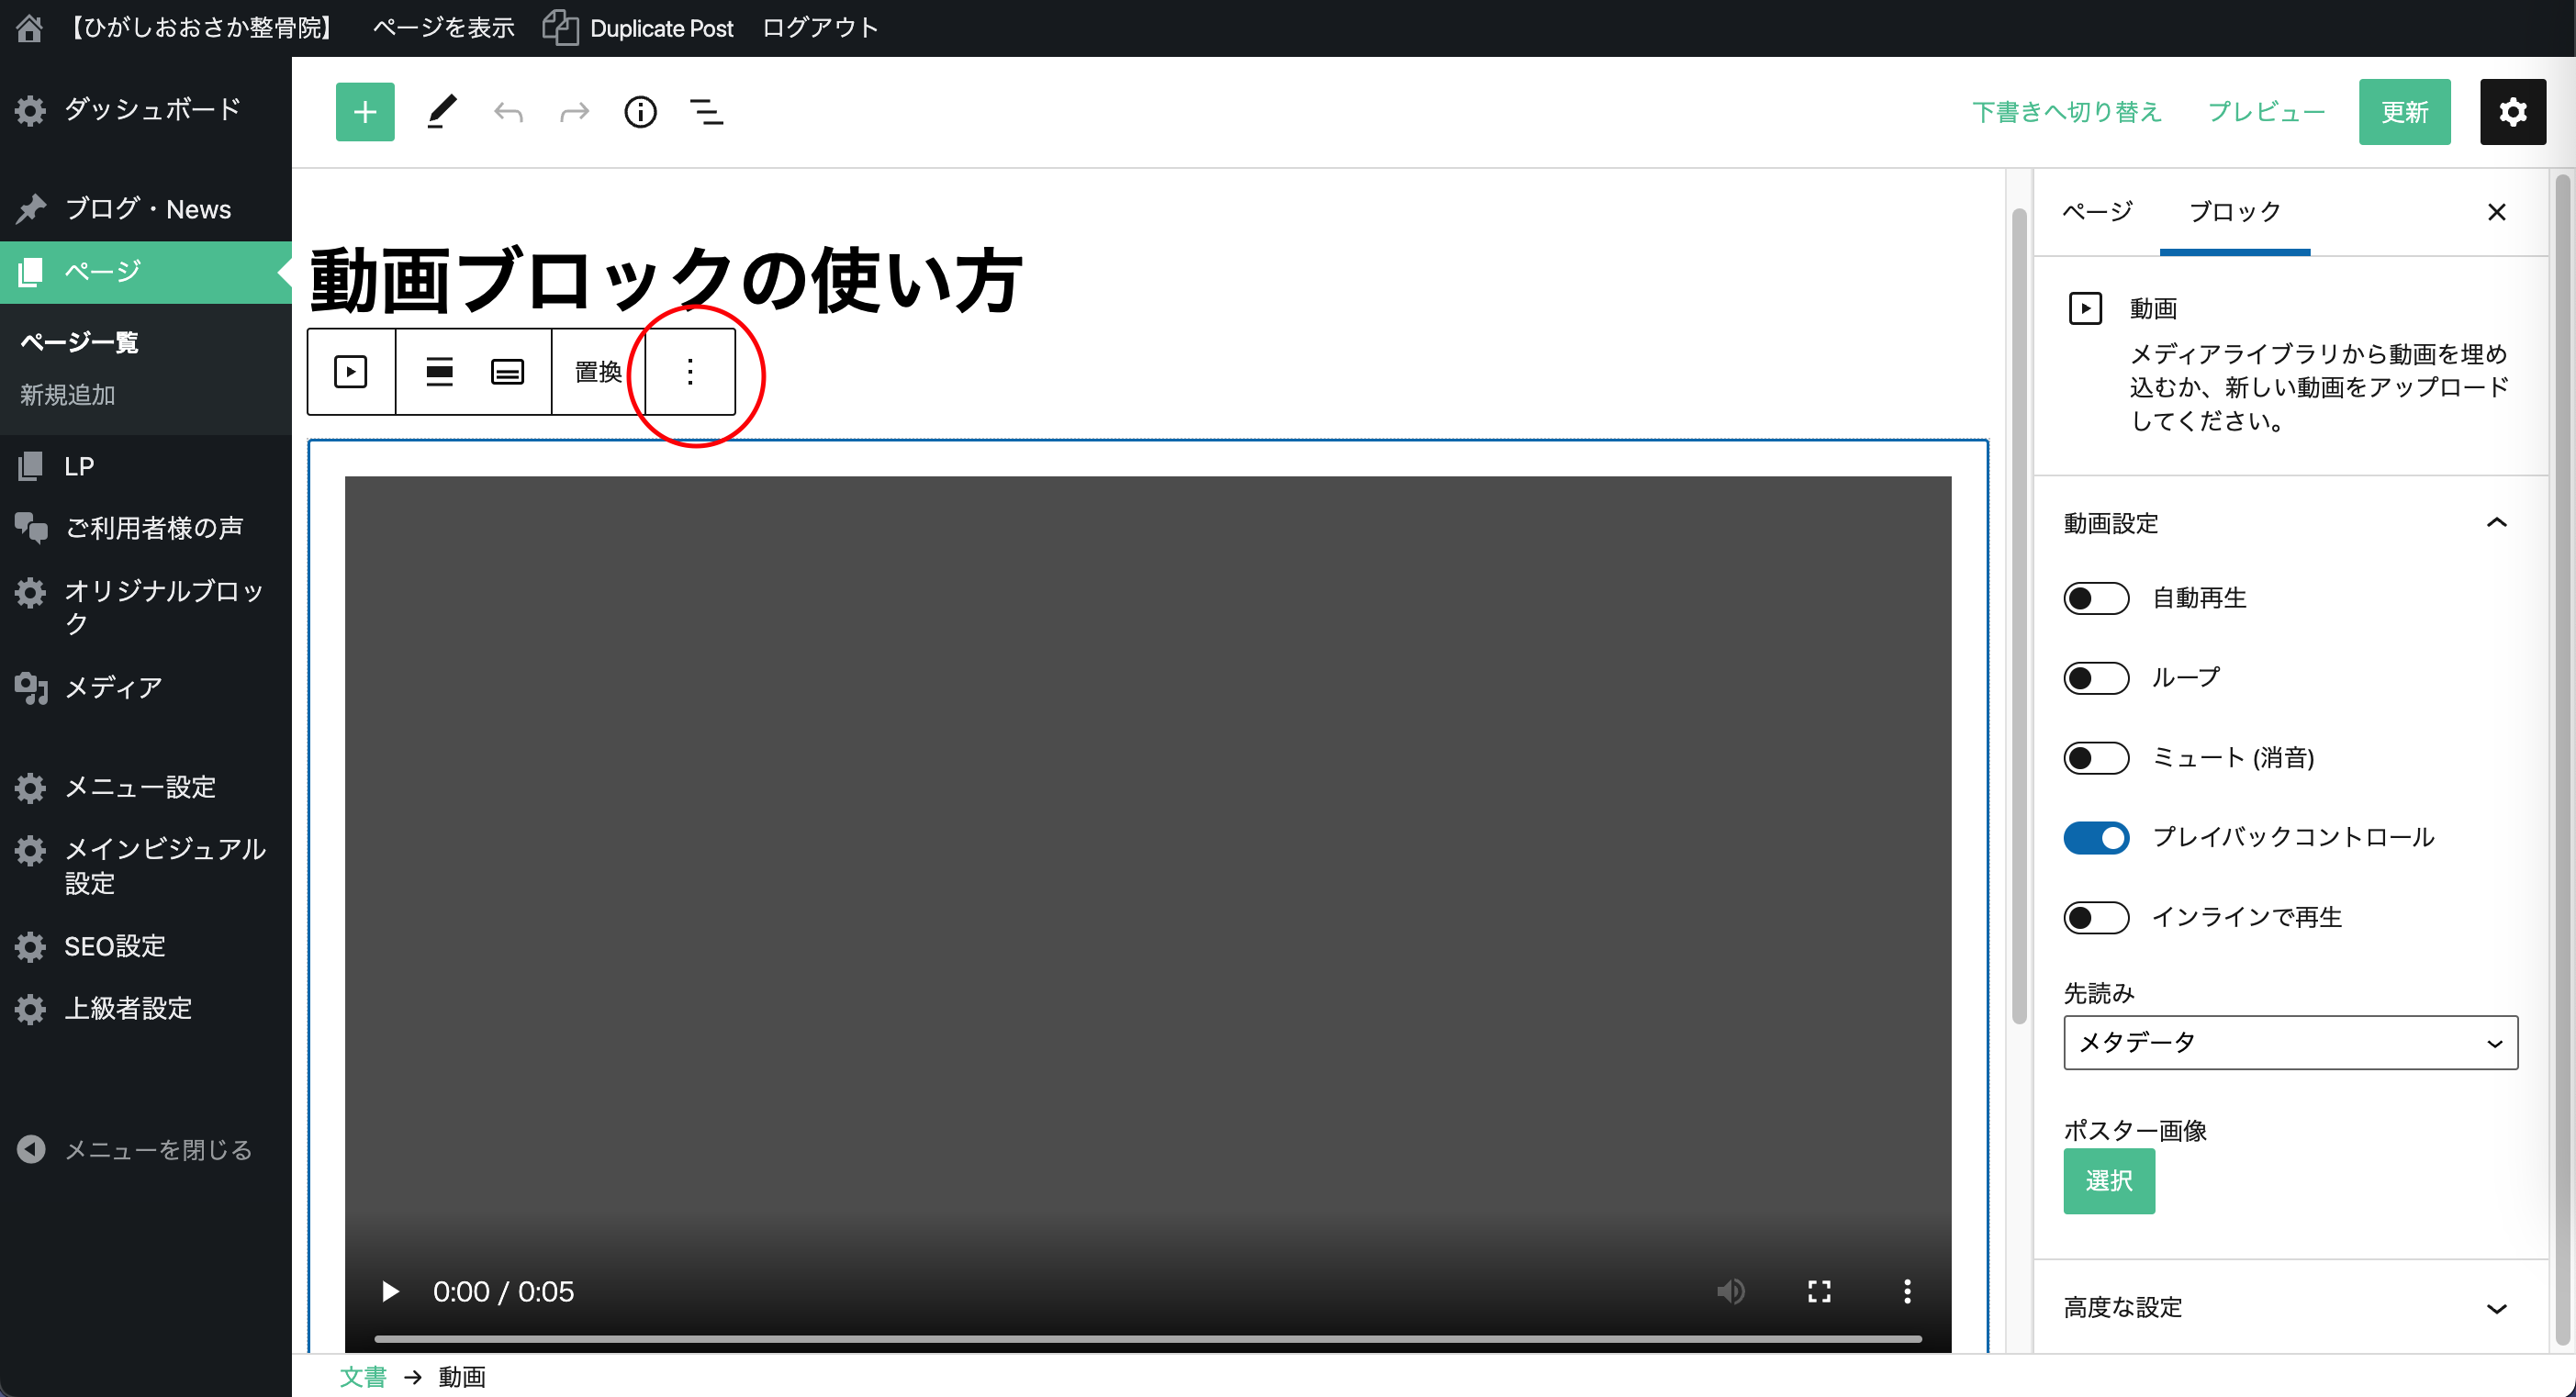The width and height of the screenshot is (2576, 1397).
Task: Turn on the ループ loop toggle
Action: coord(2096,678)
